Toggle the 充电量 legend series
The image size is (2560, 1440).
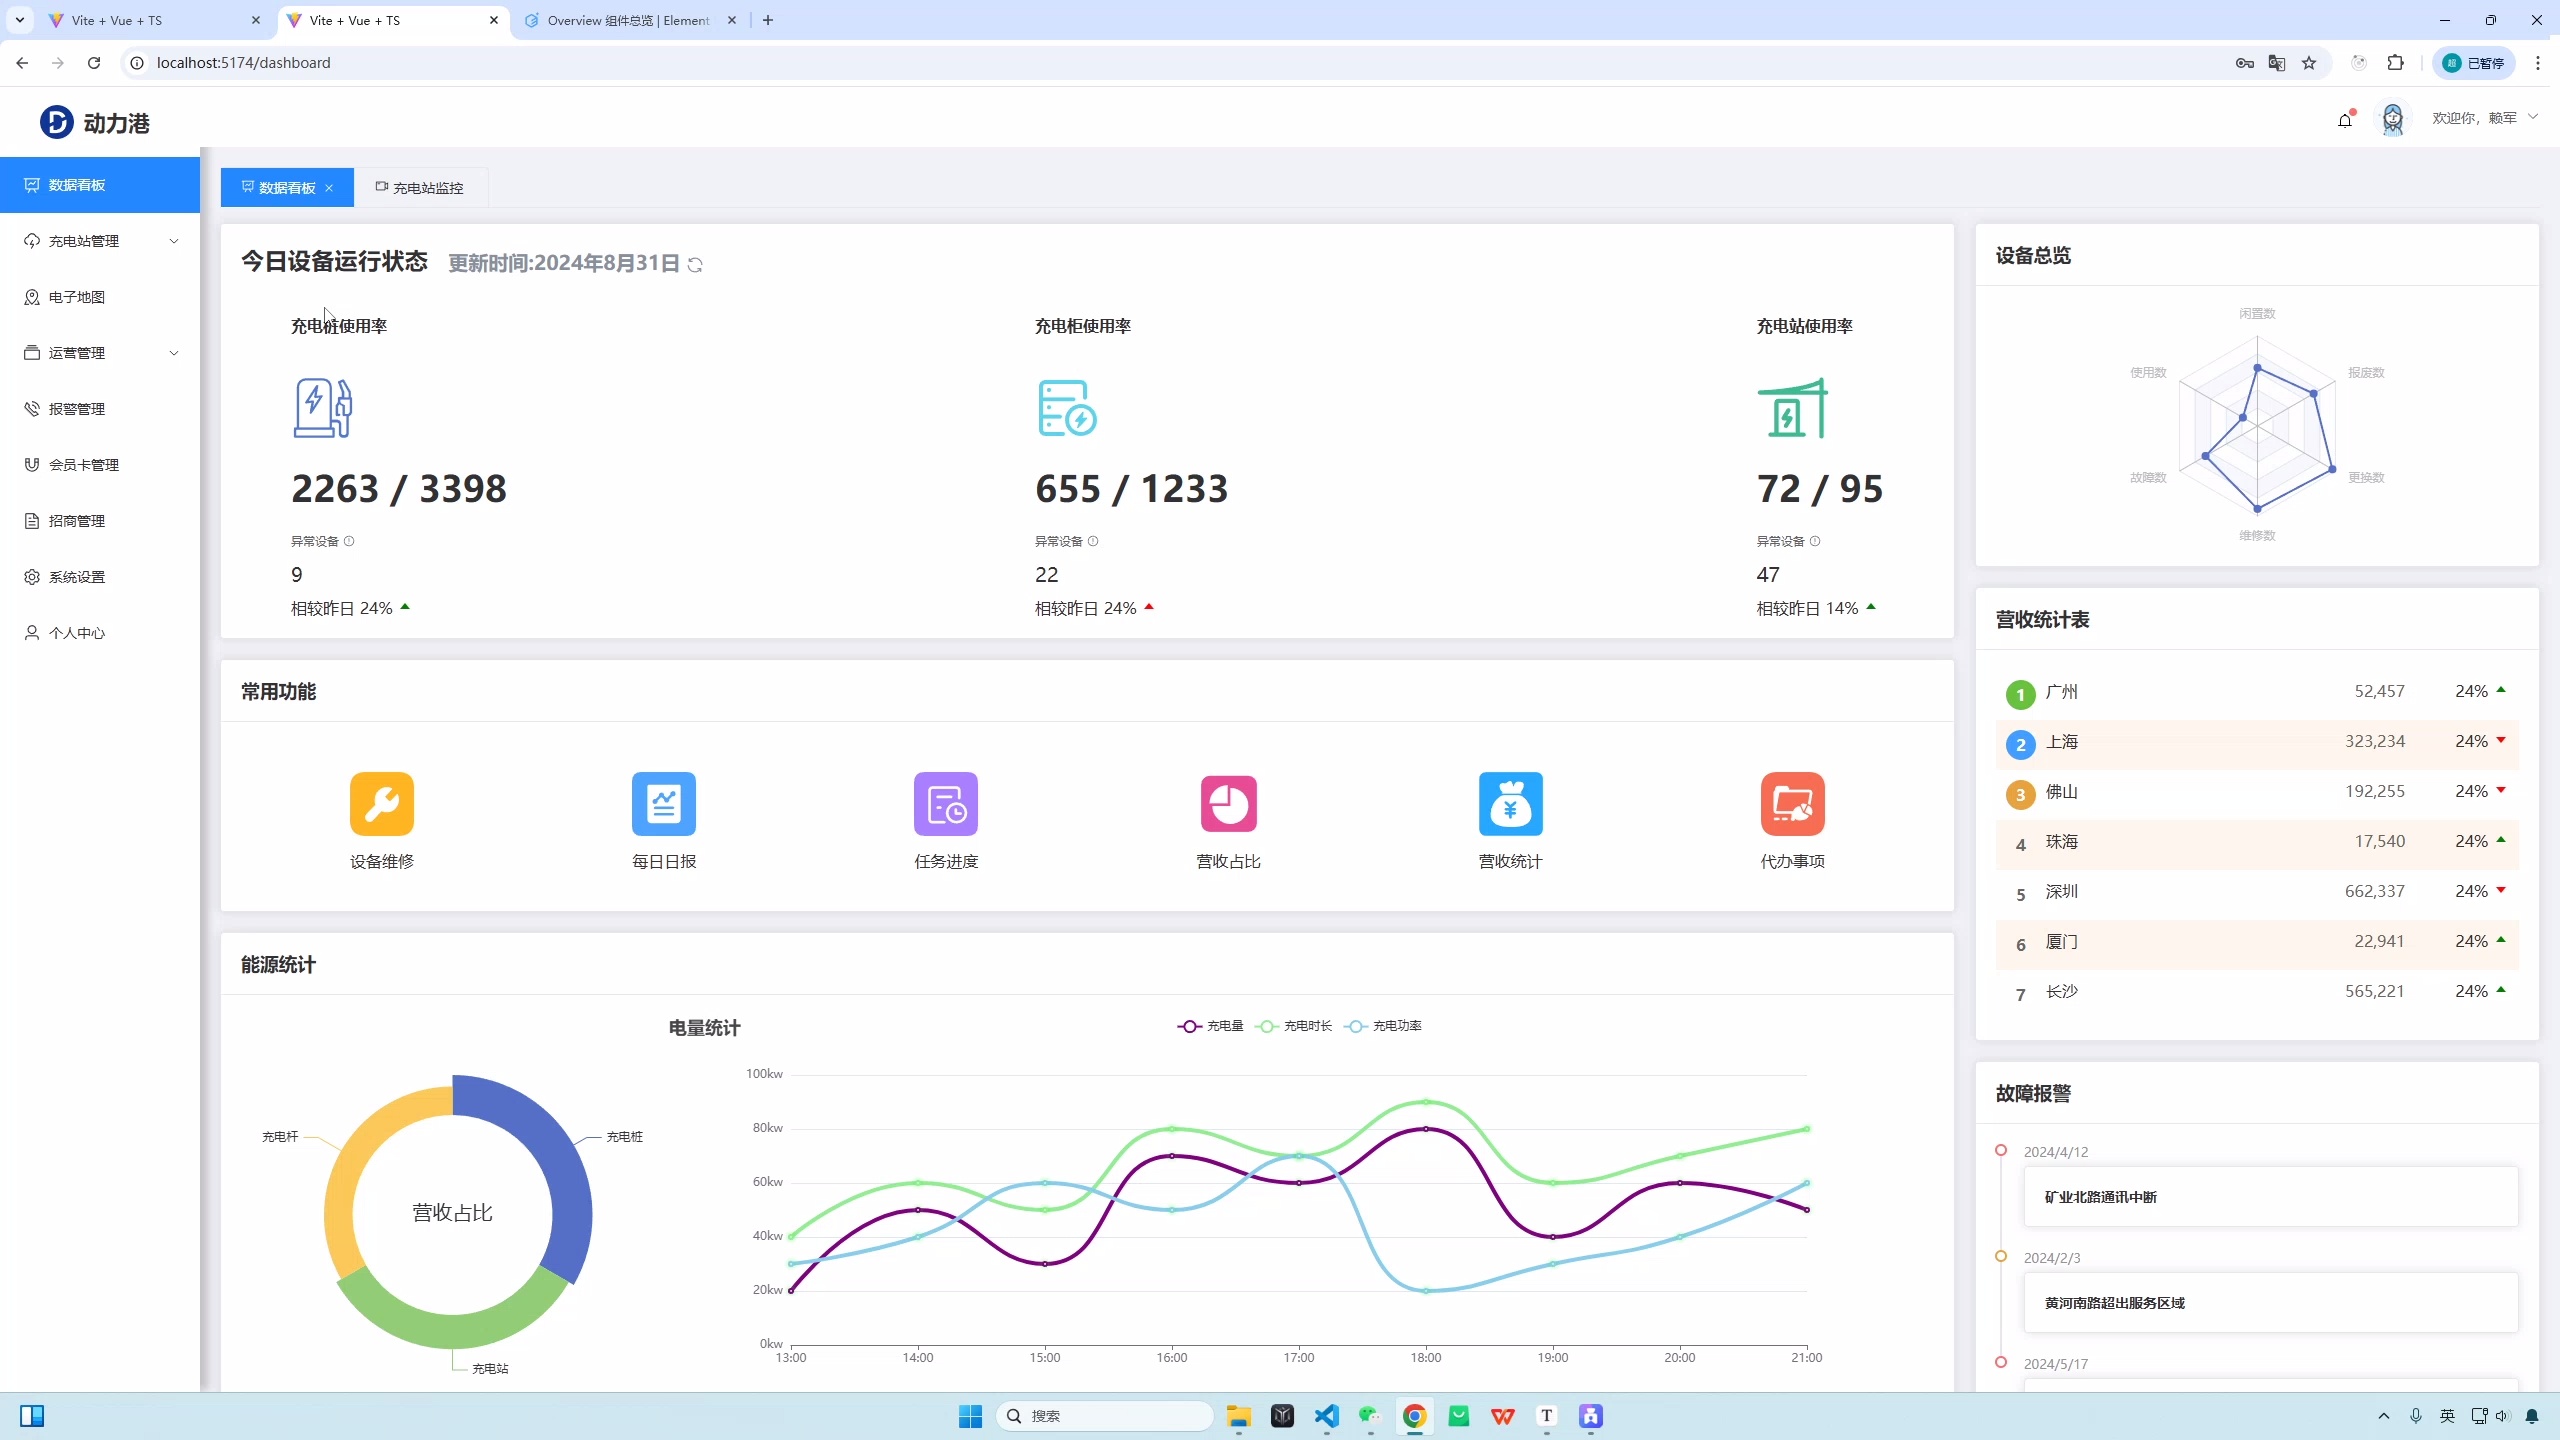click(1210, 1026)
